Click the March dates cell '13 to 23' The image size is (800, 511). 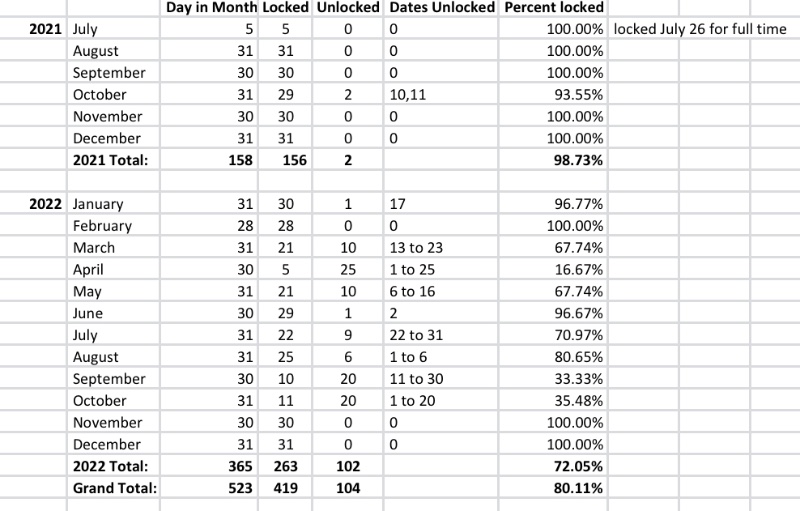click(441, 248)
